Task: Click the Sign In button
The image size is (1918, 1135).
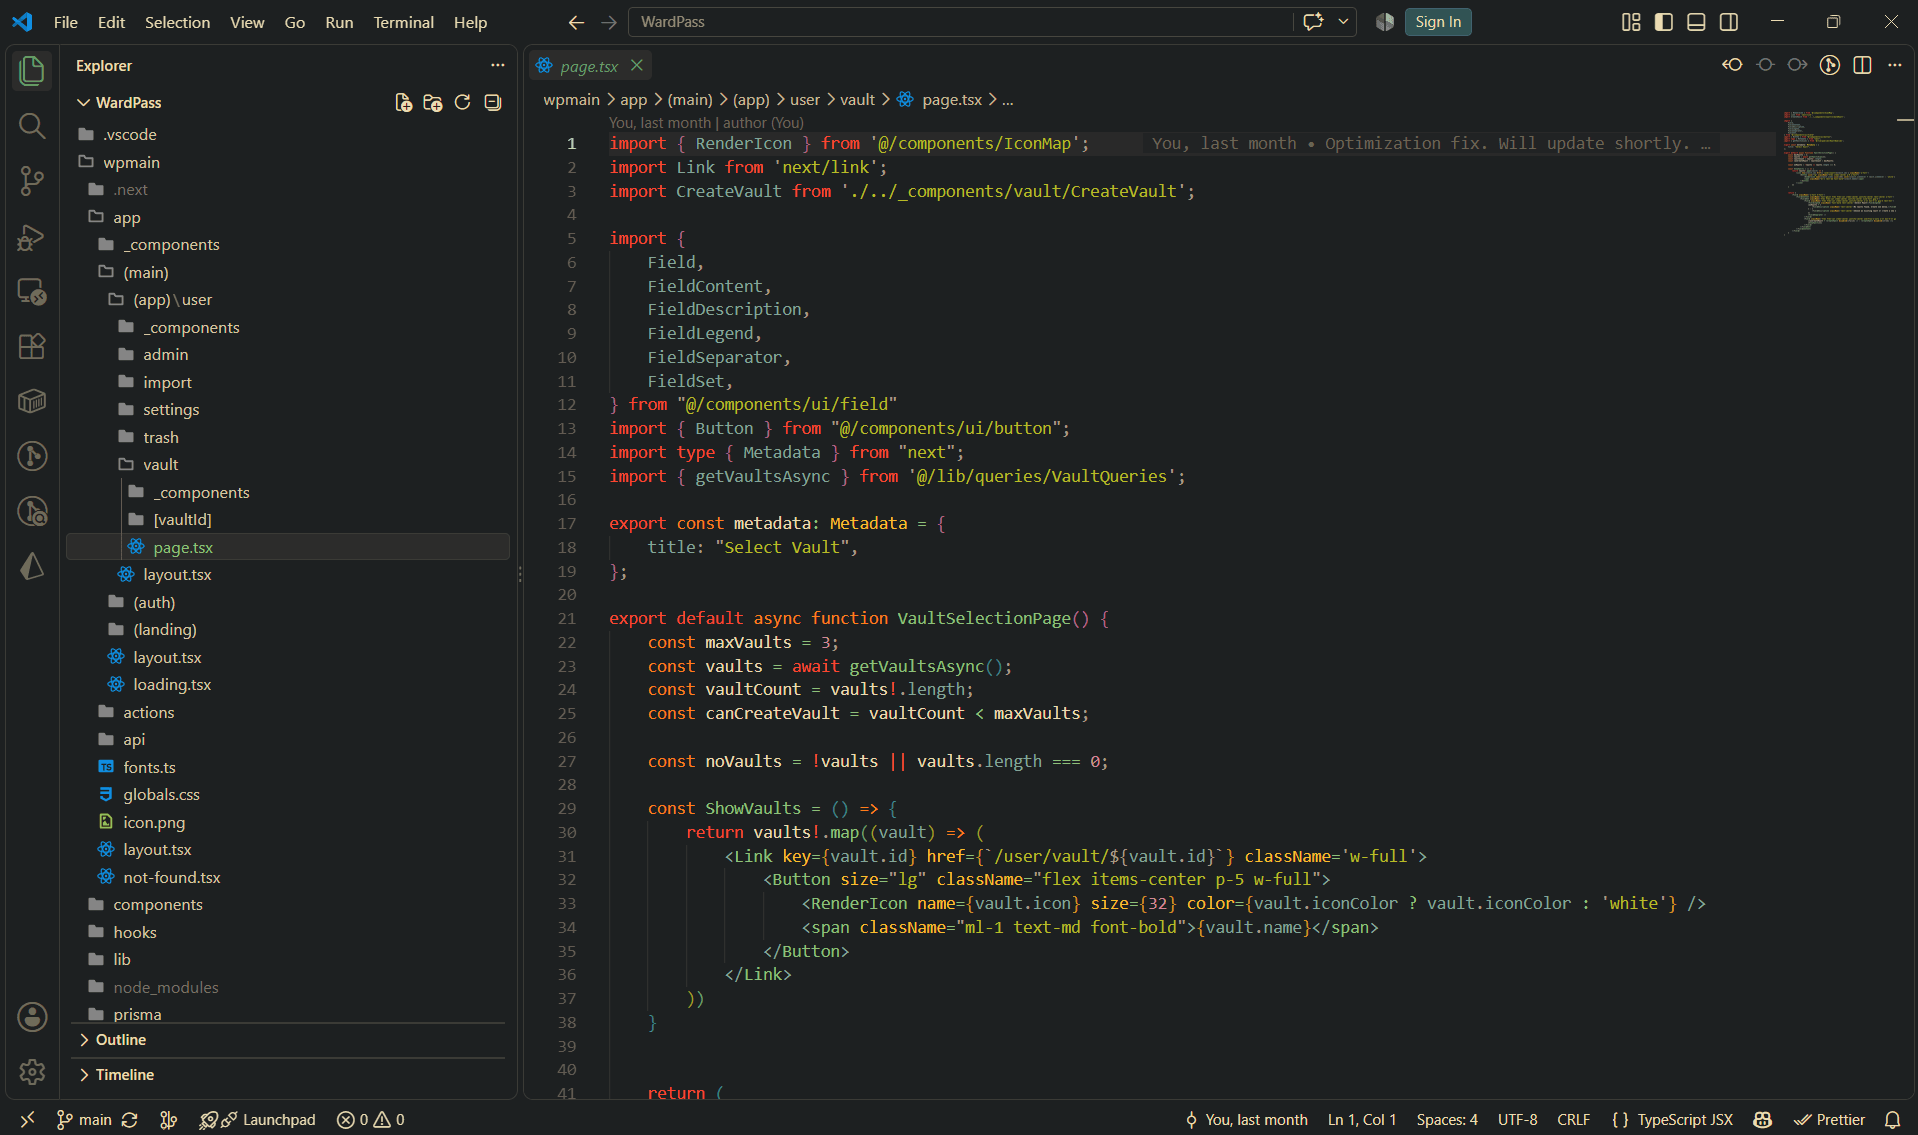Action: (x=1438, y=22)
